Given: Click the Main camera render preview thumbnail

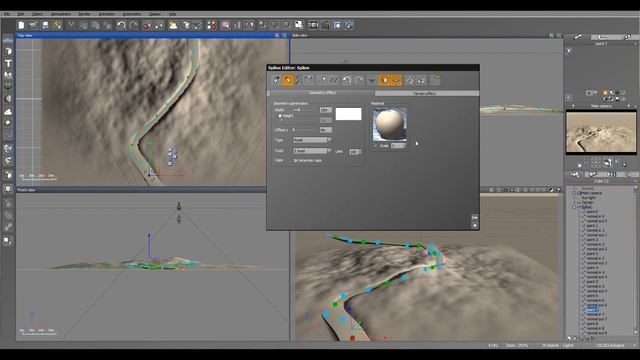Looking at the screenshot, I should click(601, 132).
